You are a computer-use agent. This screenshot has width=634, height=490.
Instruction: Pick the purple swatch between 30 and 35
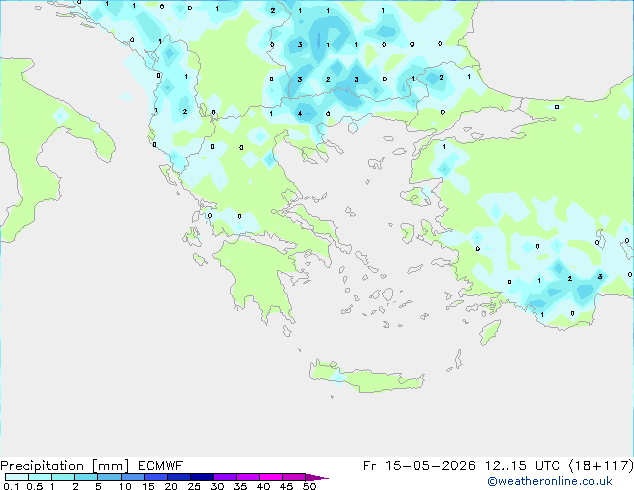coord(225,477)
